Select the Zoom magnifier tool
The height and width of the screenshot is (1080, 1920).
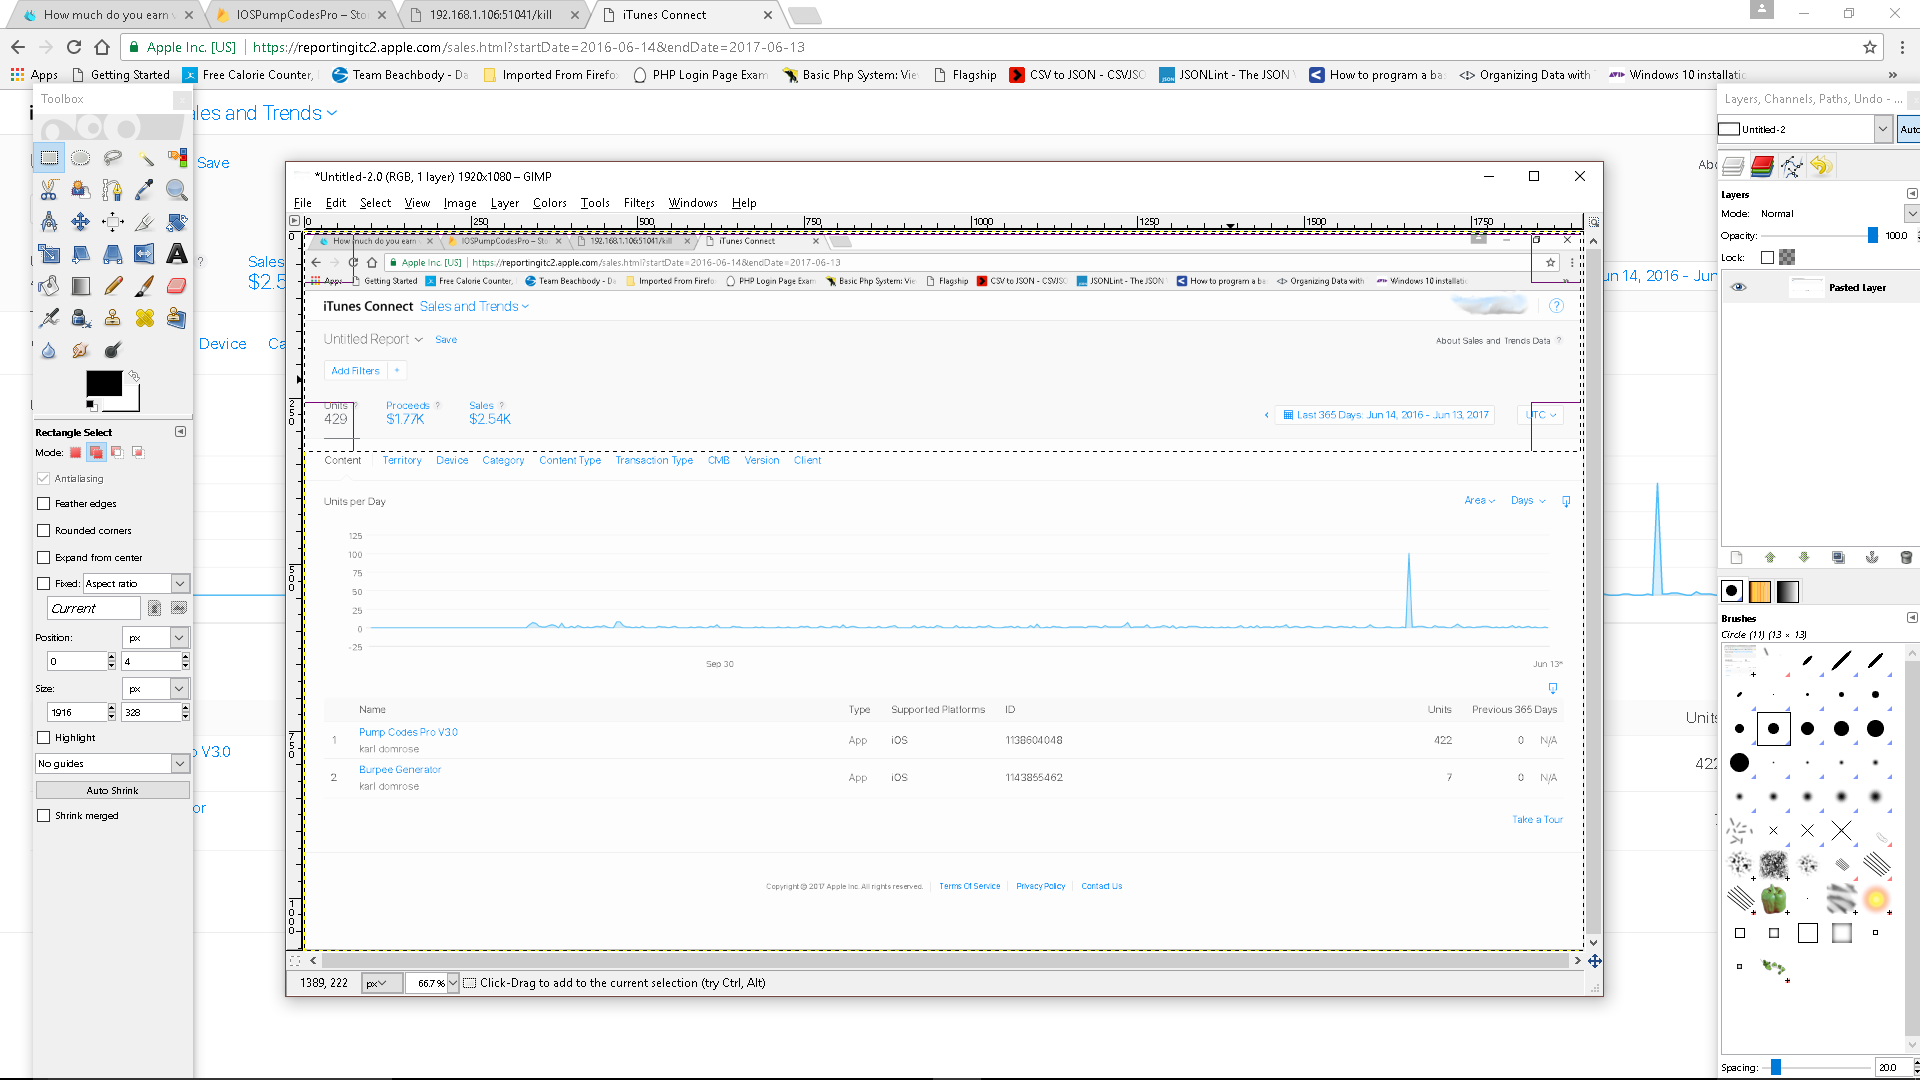177,190
